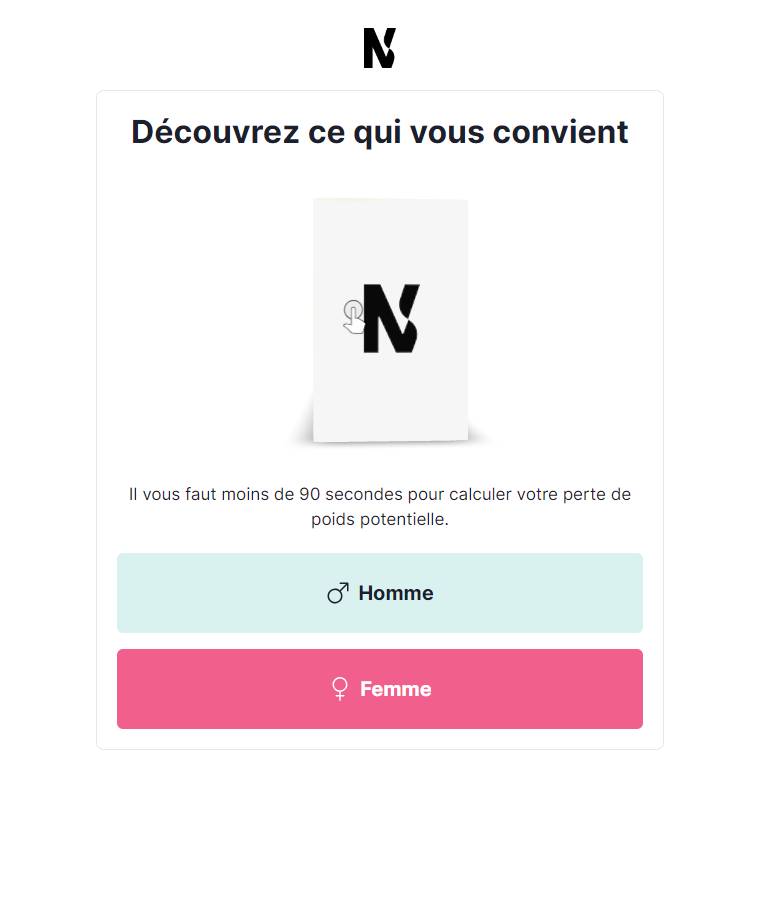Click the heading "Découvrez ce qui vous convient"
Image resolution: width=760 pixels, height=900 pixels.
click(x=380, y=133)
